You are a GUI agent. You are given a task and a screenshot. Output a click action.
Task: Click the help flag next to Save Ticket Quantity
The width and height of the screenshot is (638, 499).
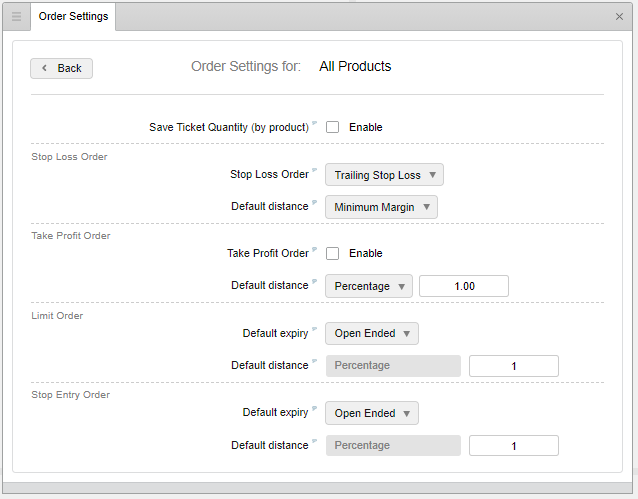[314, 123]
